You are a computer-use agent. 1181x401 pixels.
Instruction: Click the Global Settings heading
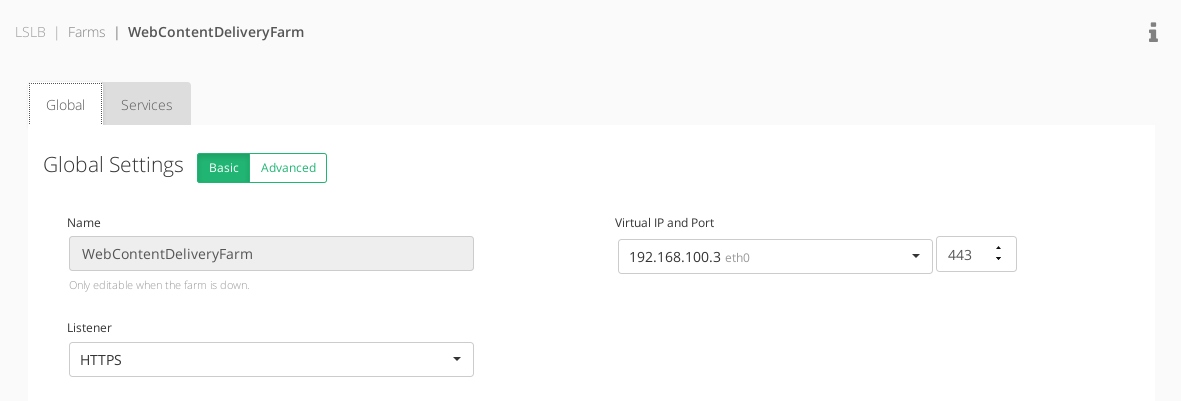click(x=113, y=165)
